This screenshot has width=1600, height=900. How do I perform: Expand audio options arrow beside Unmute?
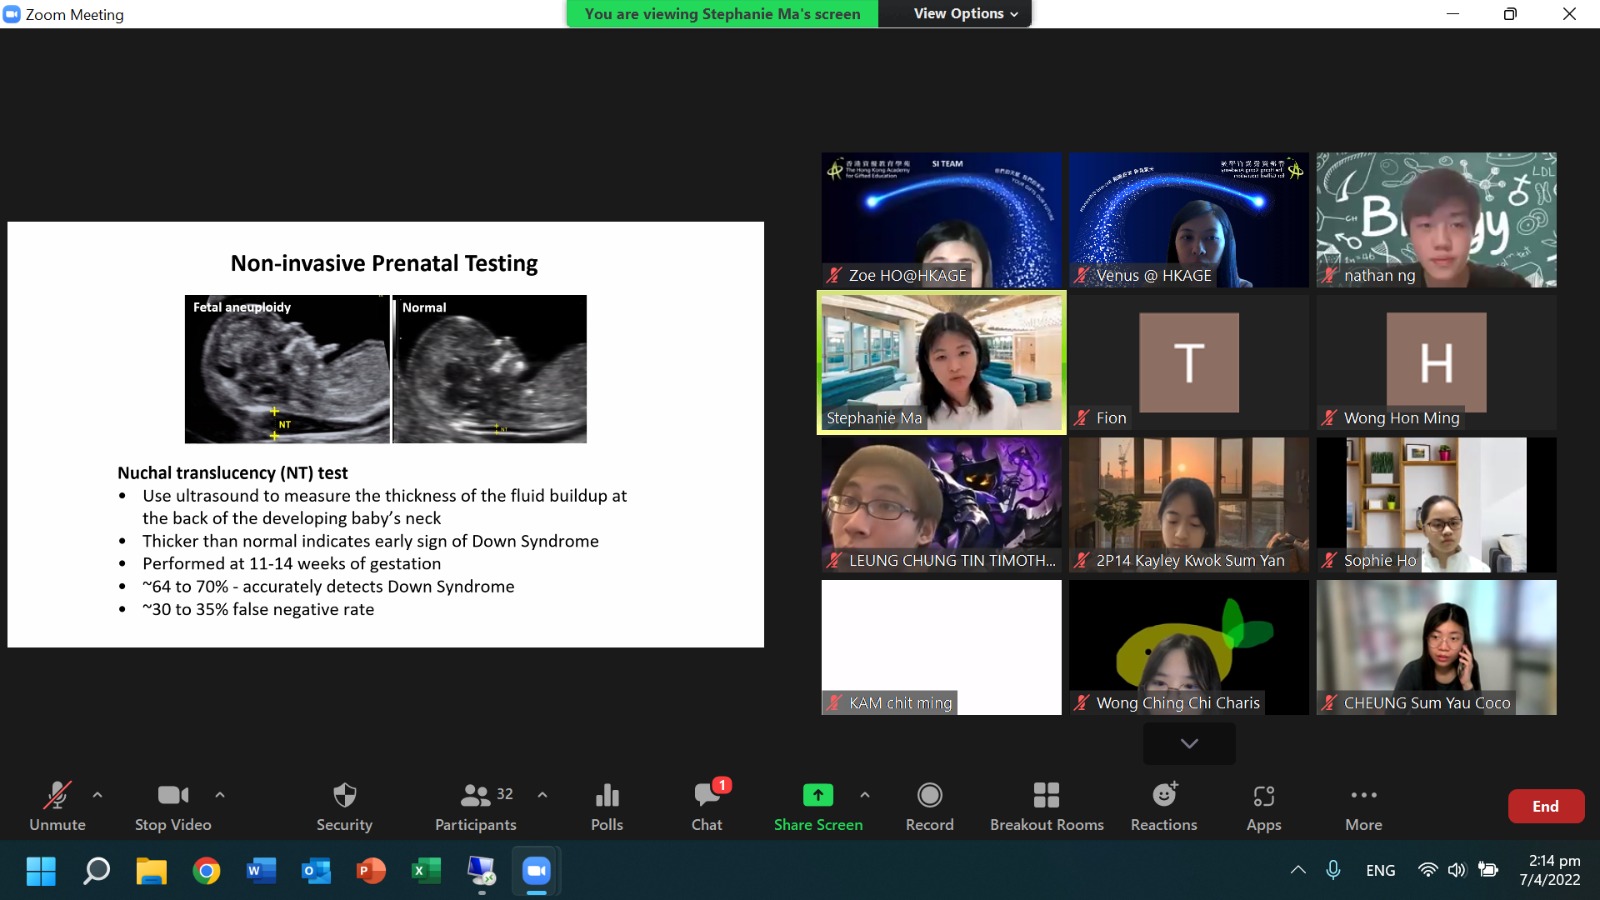(97, 795)
